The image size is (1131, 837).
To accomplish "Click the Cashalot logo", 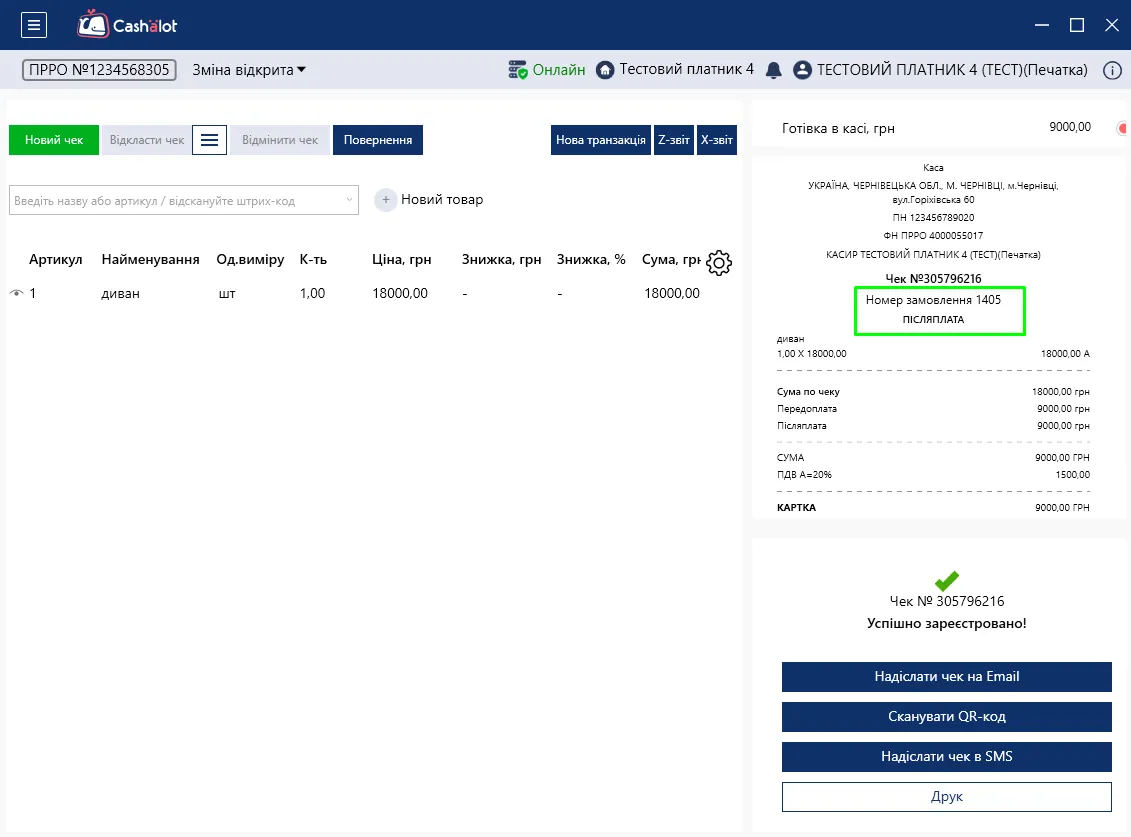I will coord(127,25).
